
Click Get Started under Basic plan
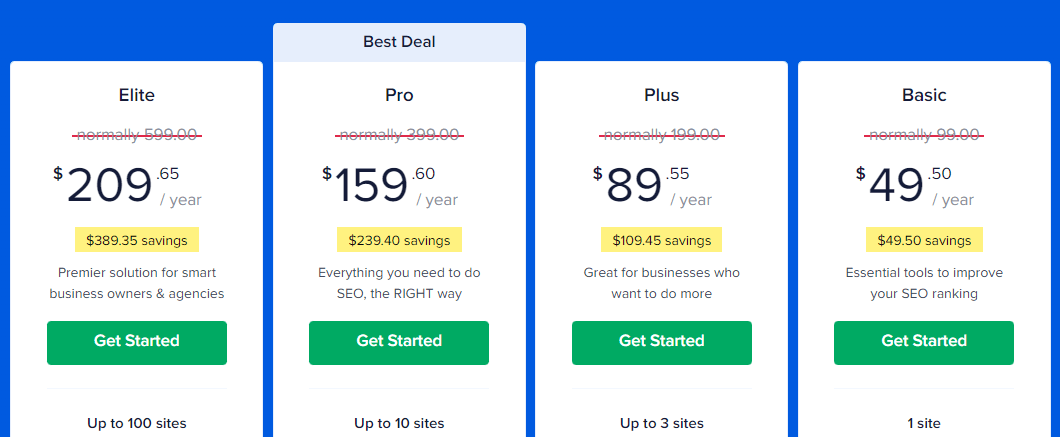pos(923,343)
